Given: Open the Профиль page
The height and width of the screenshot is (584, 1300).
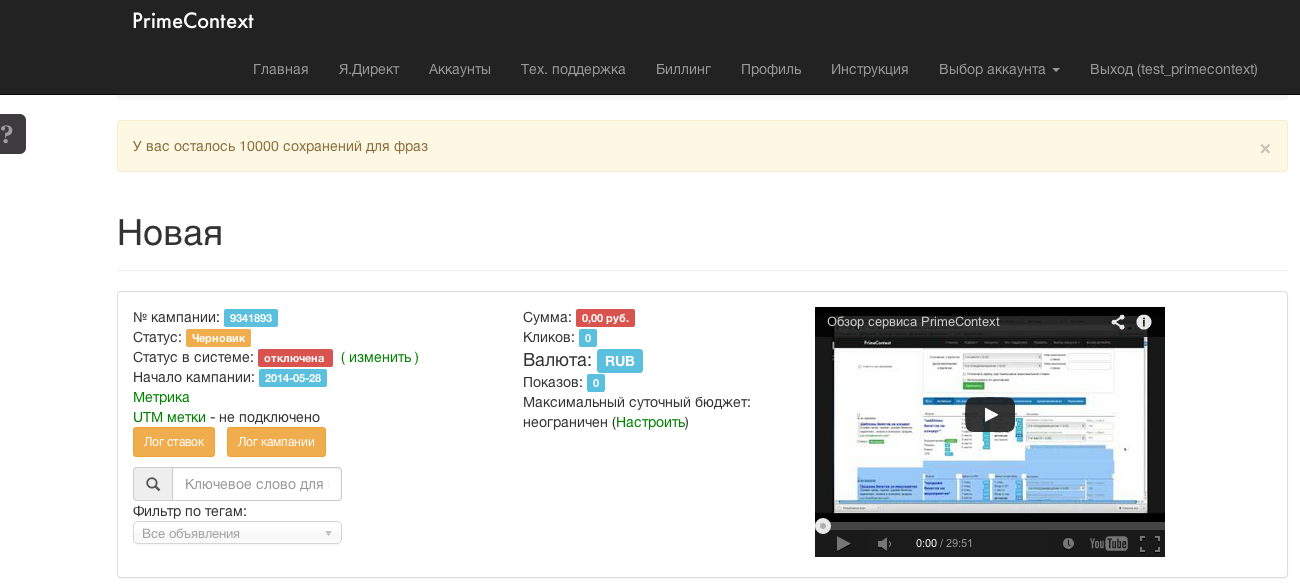Looking at the screenshot, I should (x=771, y=69).
